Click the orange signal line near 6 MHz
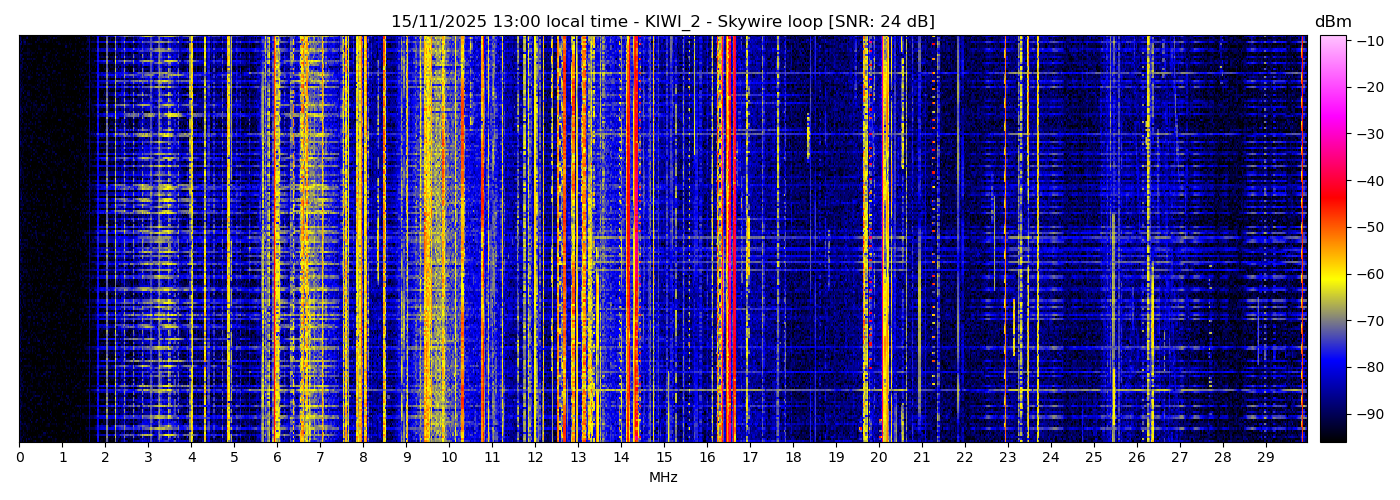 (x=276, y=240)
